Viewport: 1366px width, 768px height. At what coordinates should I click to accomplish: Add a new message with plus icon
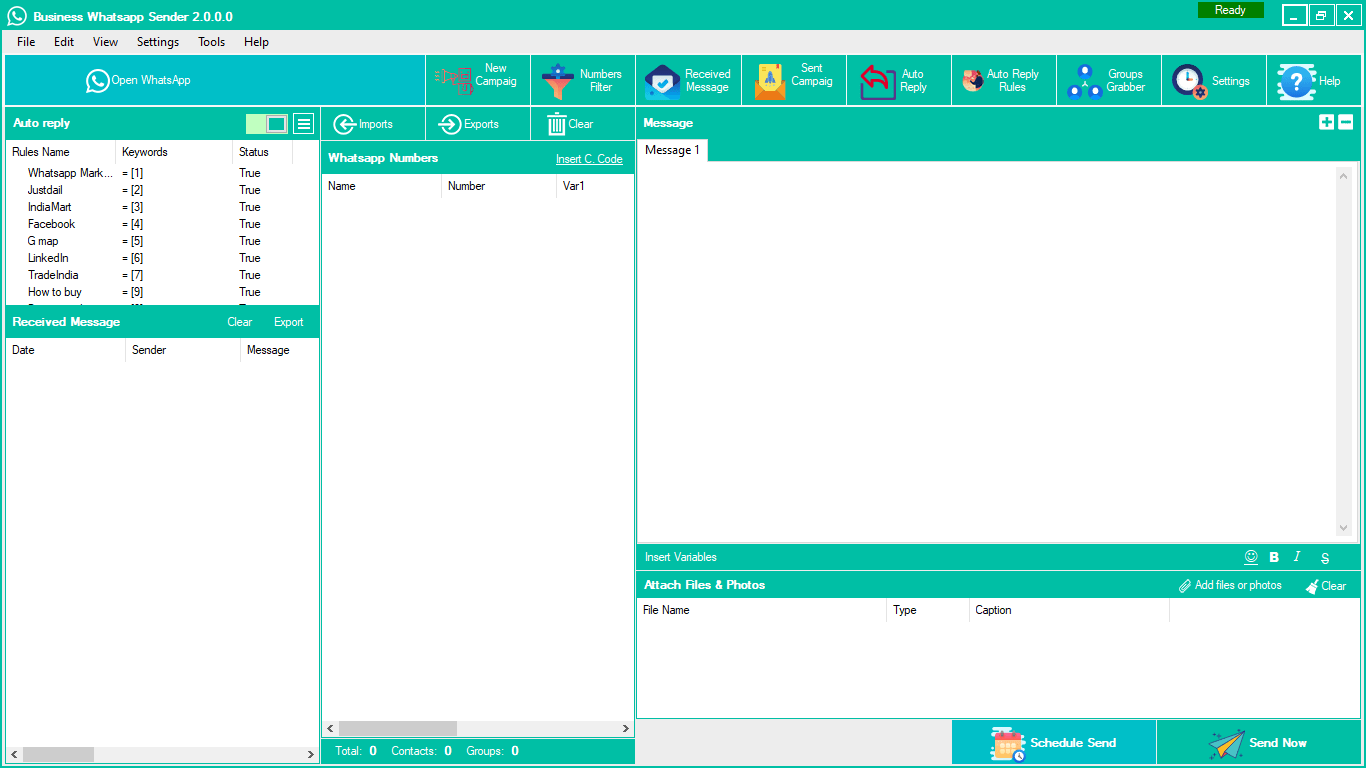pos(1326,122)
